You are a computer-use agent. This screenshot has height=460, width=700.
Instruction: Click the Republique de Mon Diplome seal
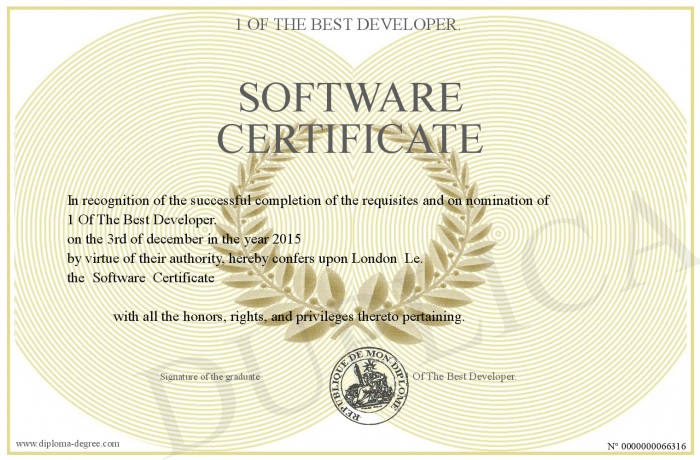(x=369, y=386)
